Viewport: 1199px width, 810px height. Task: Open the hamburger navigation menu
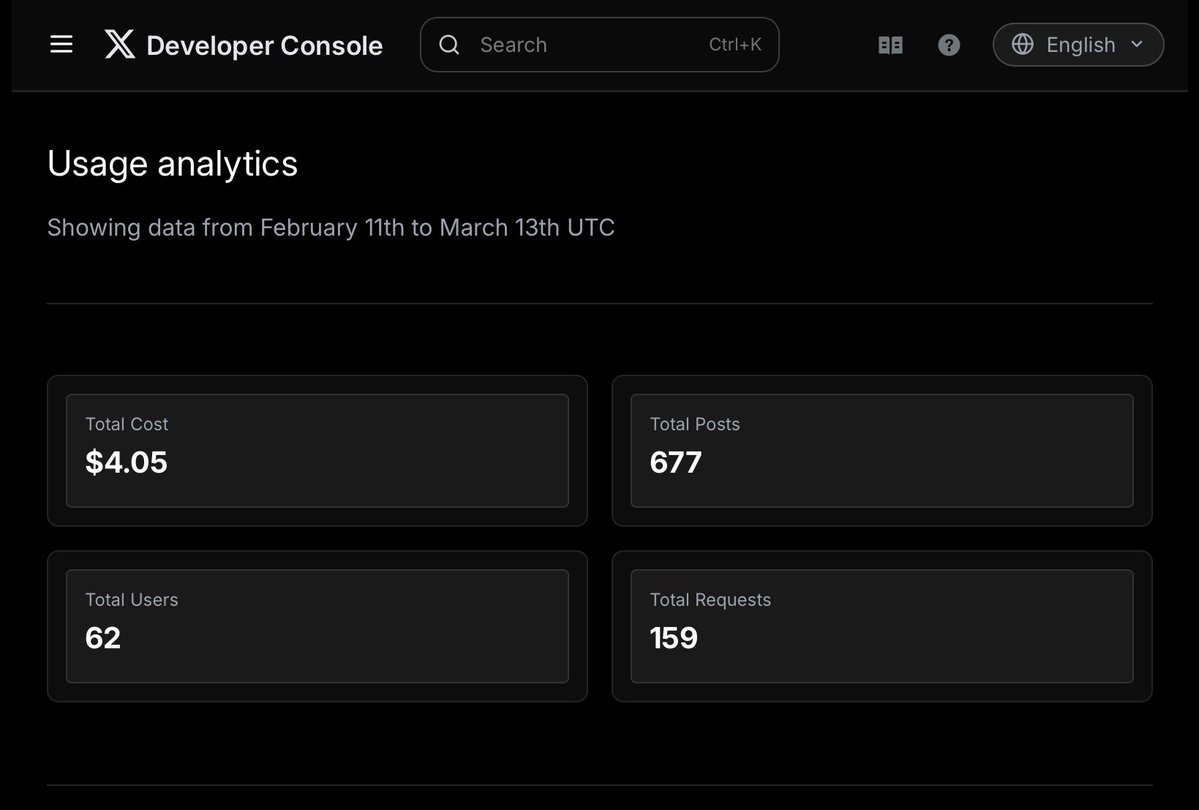coord(61,44)
